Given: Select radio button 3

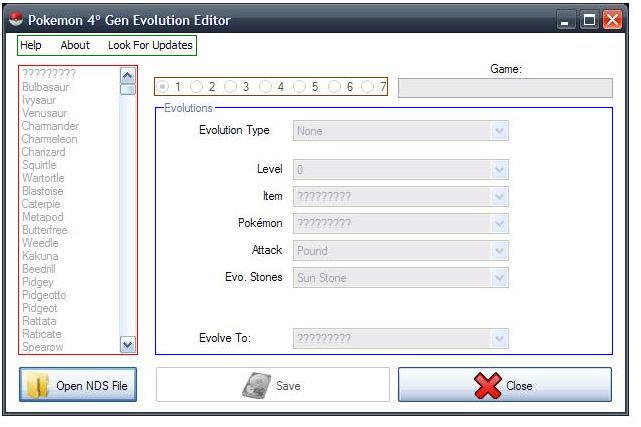Looking at the screenshot, I should click(x=231, y=87).
